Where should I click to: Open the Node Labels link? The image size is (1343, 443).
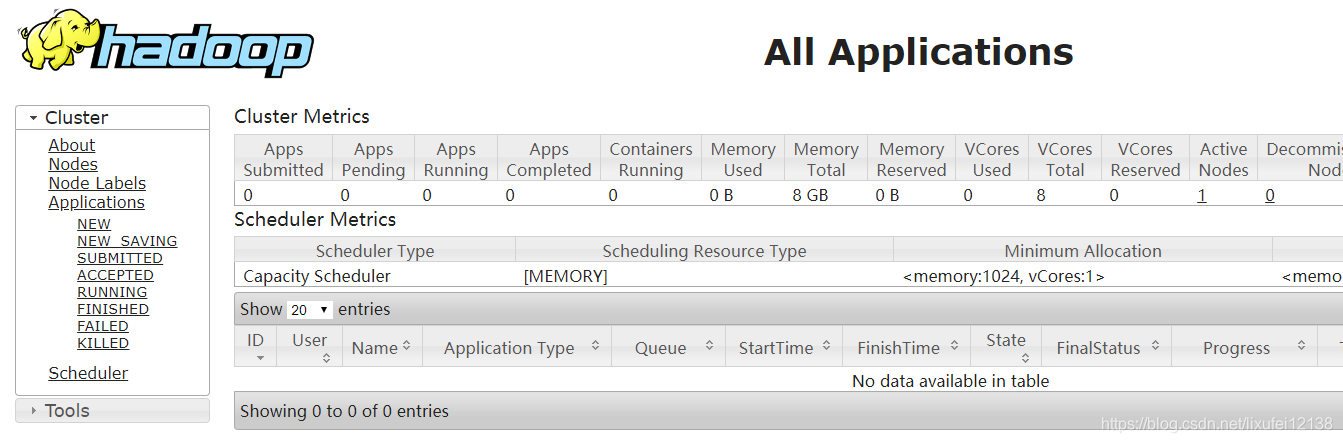(x=97, y=183)
